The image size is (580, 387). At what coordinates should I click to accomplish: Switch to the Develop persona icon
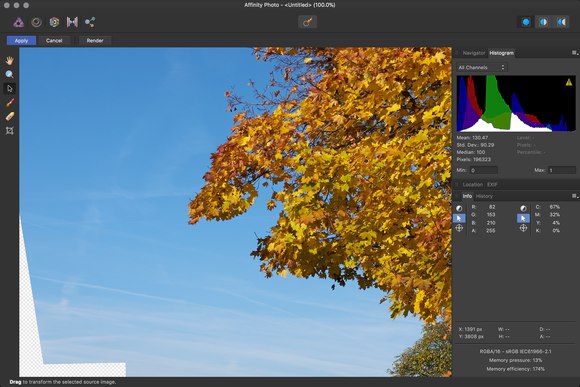[x=54, y=22]
